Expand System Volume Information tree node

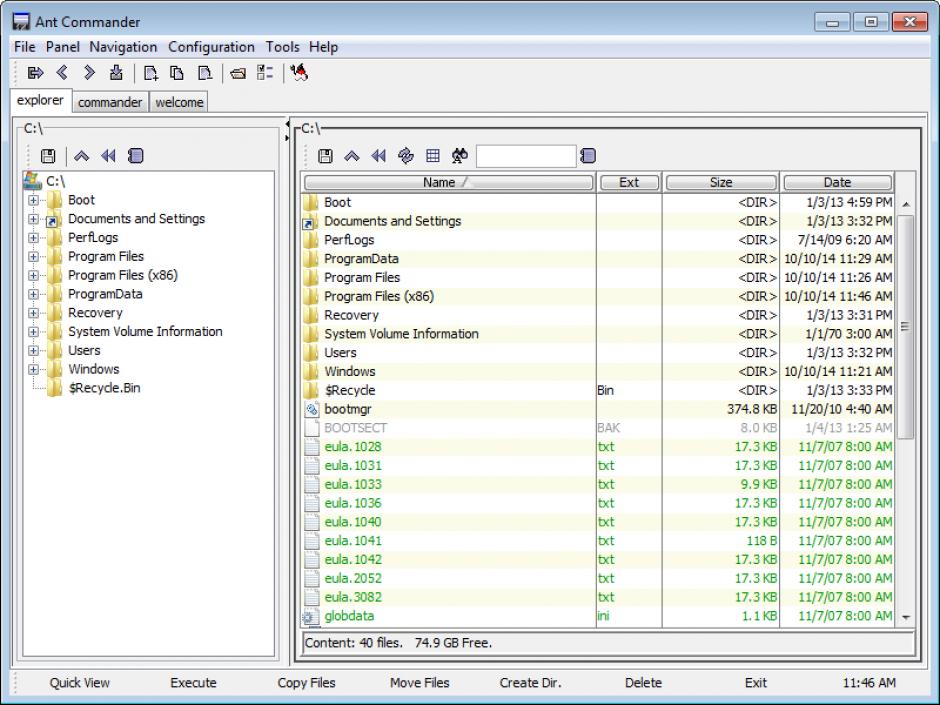coord(34,332)
